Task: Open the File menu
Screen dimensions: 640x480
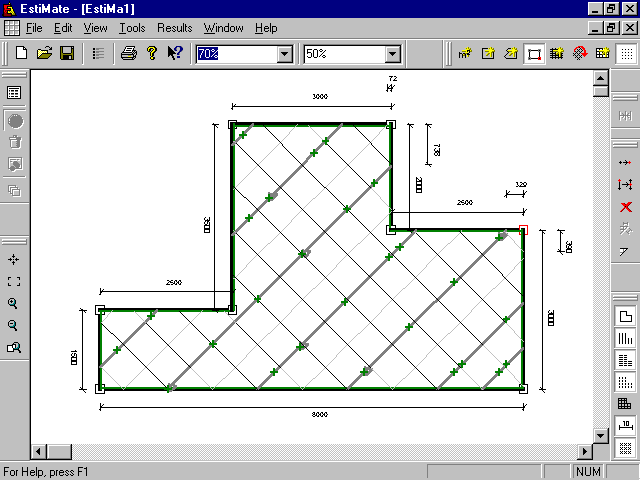Action: (34, 28)
